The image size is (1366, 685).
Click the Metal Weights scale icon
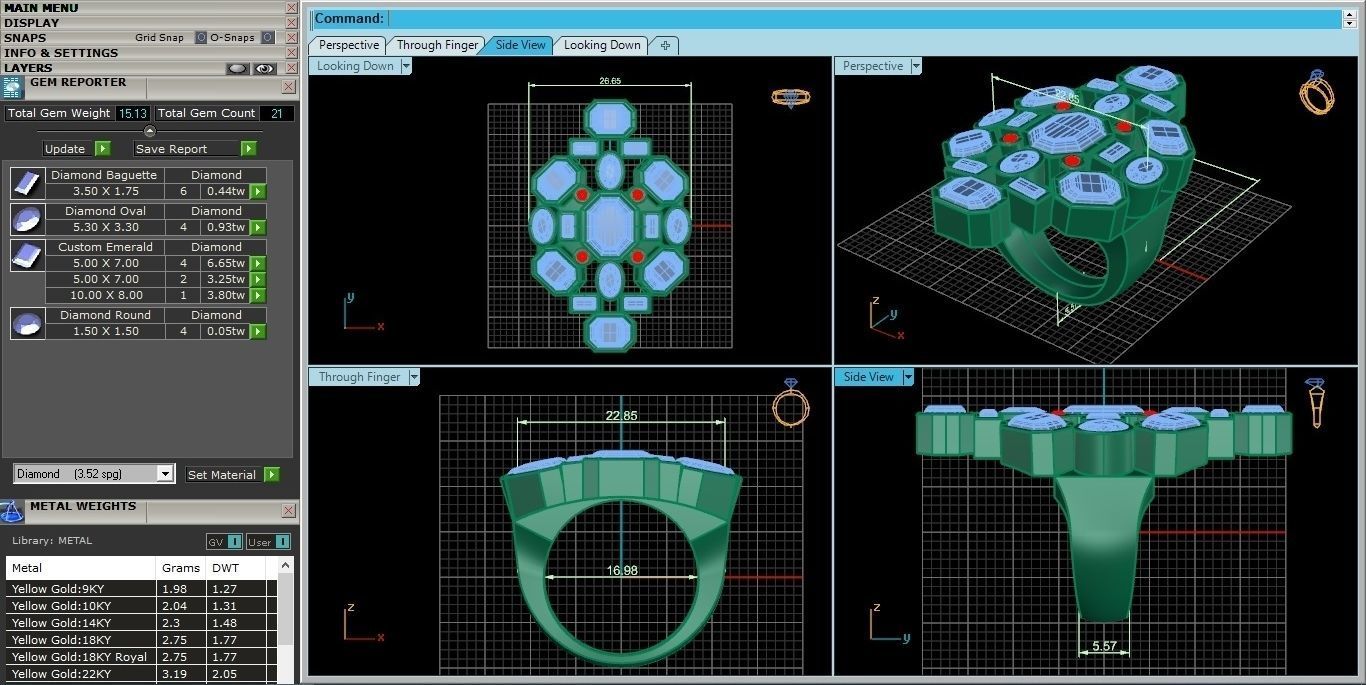(12, 511)
